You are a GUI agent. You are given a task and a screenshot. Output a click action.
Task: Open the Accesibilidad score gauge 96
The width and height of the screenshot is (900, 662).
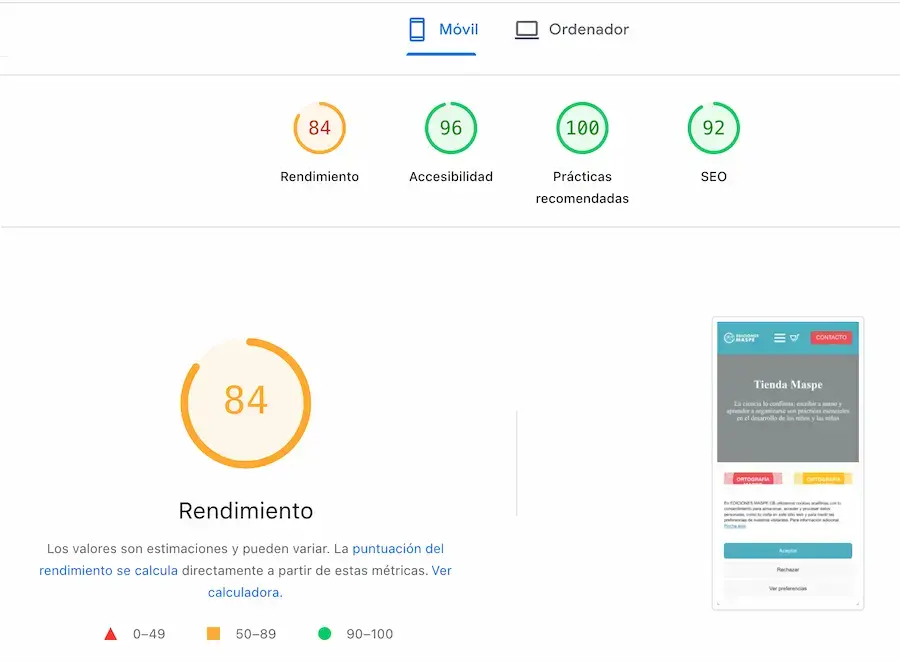pos(451,127)
